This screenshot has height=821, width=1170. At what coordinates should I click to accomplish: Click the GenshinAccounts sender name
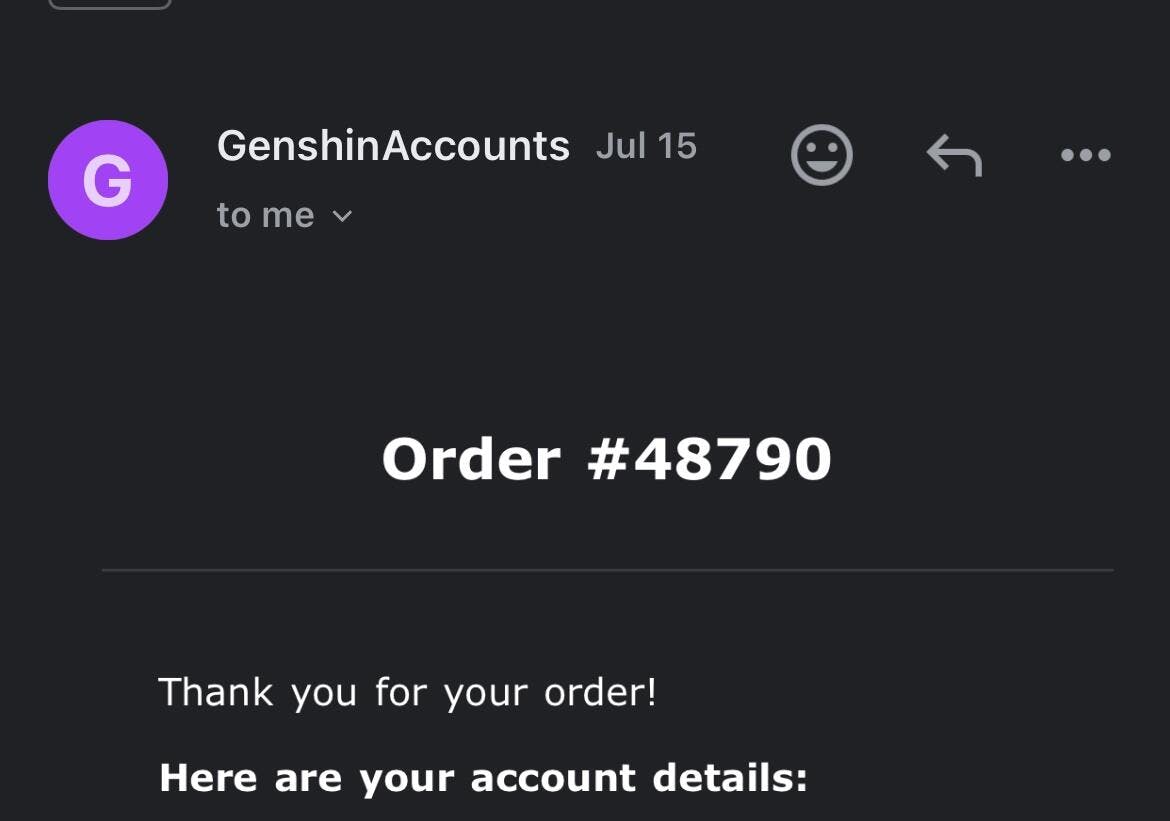point(393,146)
